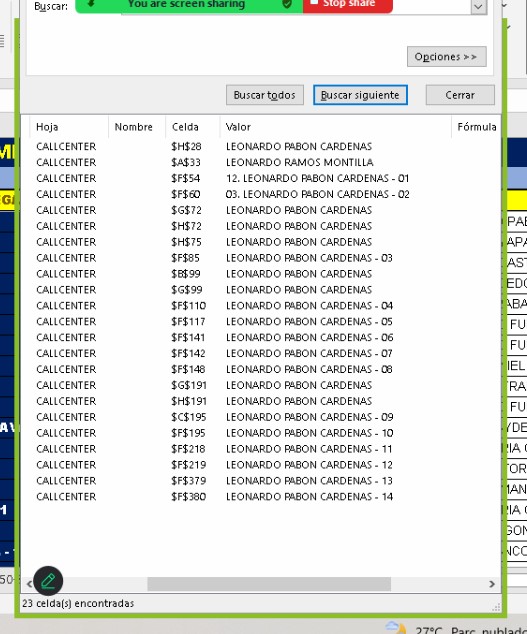Image resolution: width=527 pixels, height=634 pixels.
Task: Click the screen sharing shield icon
Action: tap(287, 4)
